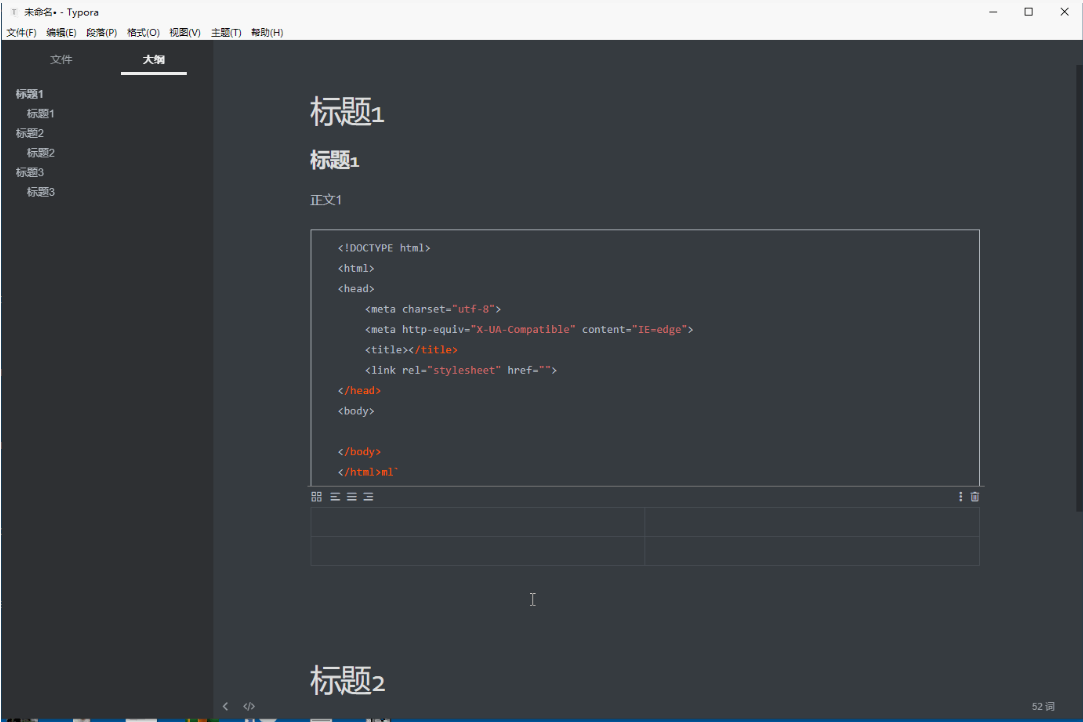Click the bottom-right table cell
The height and width of the screenshot is (722, 1083).
[x=812, y=551]
